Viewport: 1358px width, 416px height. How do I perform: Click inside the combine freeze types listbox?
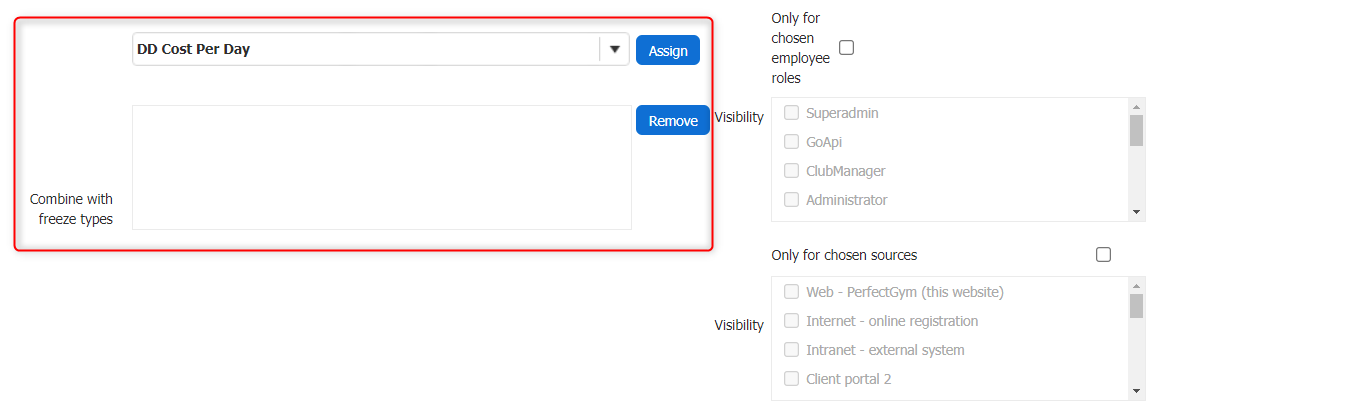click(381, 167)
